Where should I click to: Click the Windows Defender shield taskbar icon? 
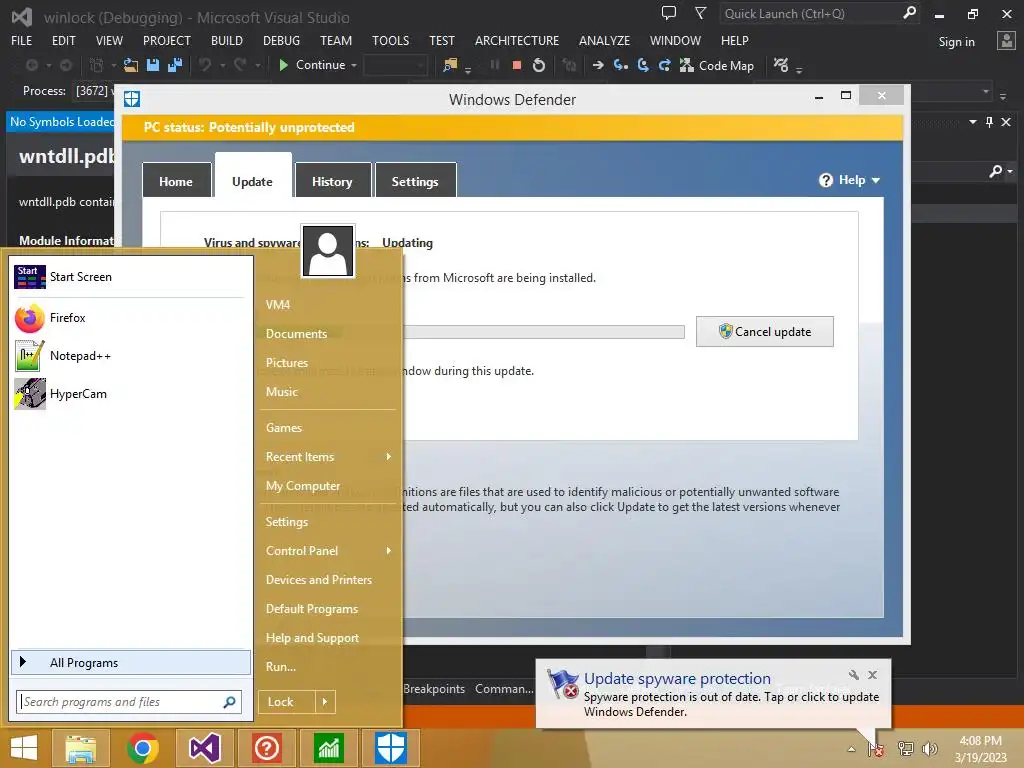point(391,748)
